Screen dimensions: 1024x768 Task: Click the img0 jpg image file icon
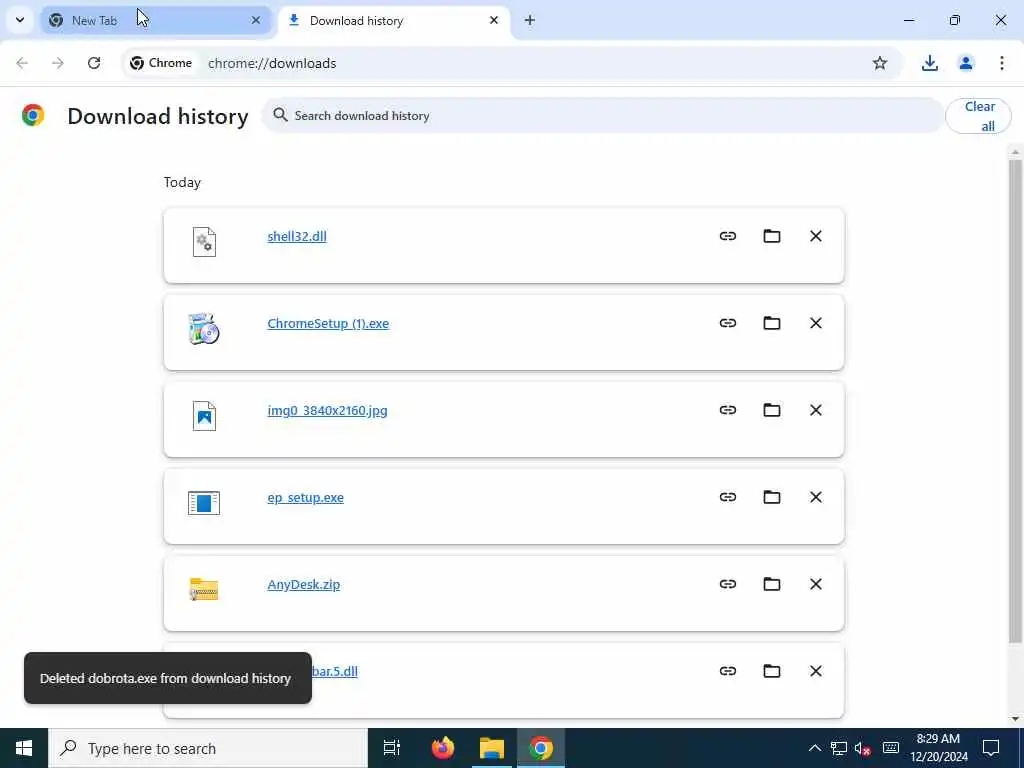point(204,416)
